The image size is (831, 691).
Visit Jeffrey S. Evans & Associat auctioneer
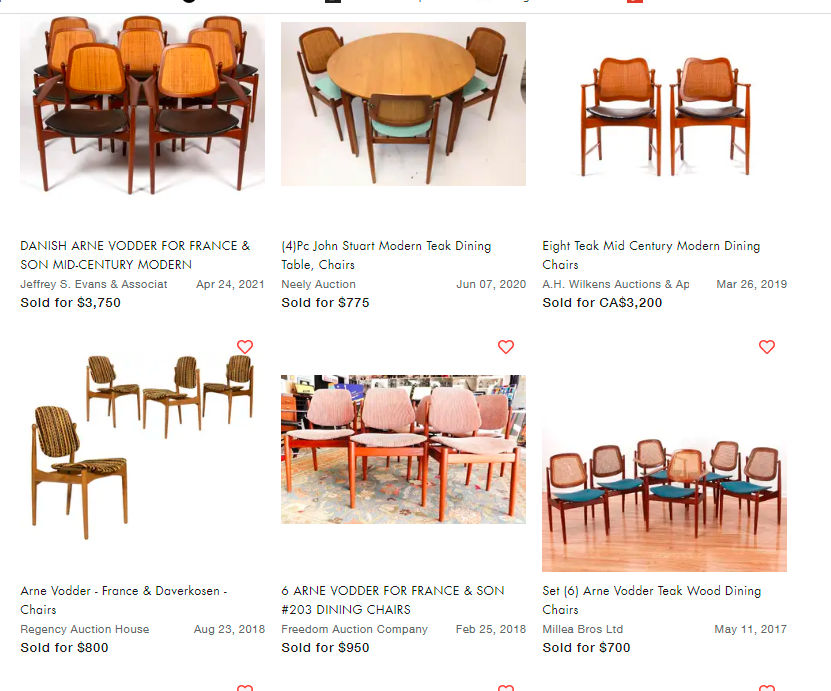pos(94,284)
